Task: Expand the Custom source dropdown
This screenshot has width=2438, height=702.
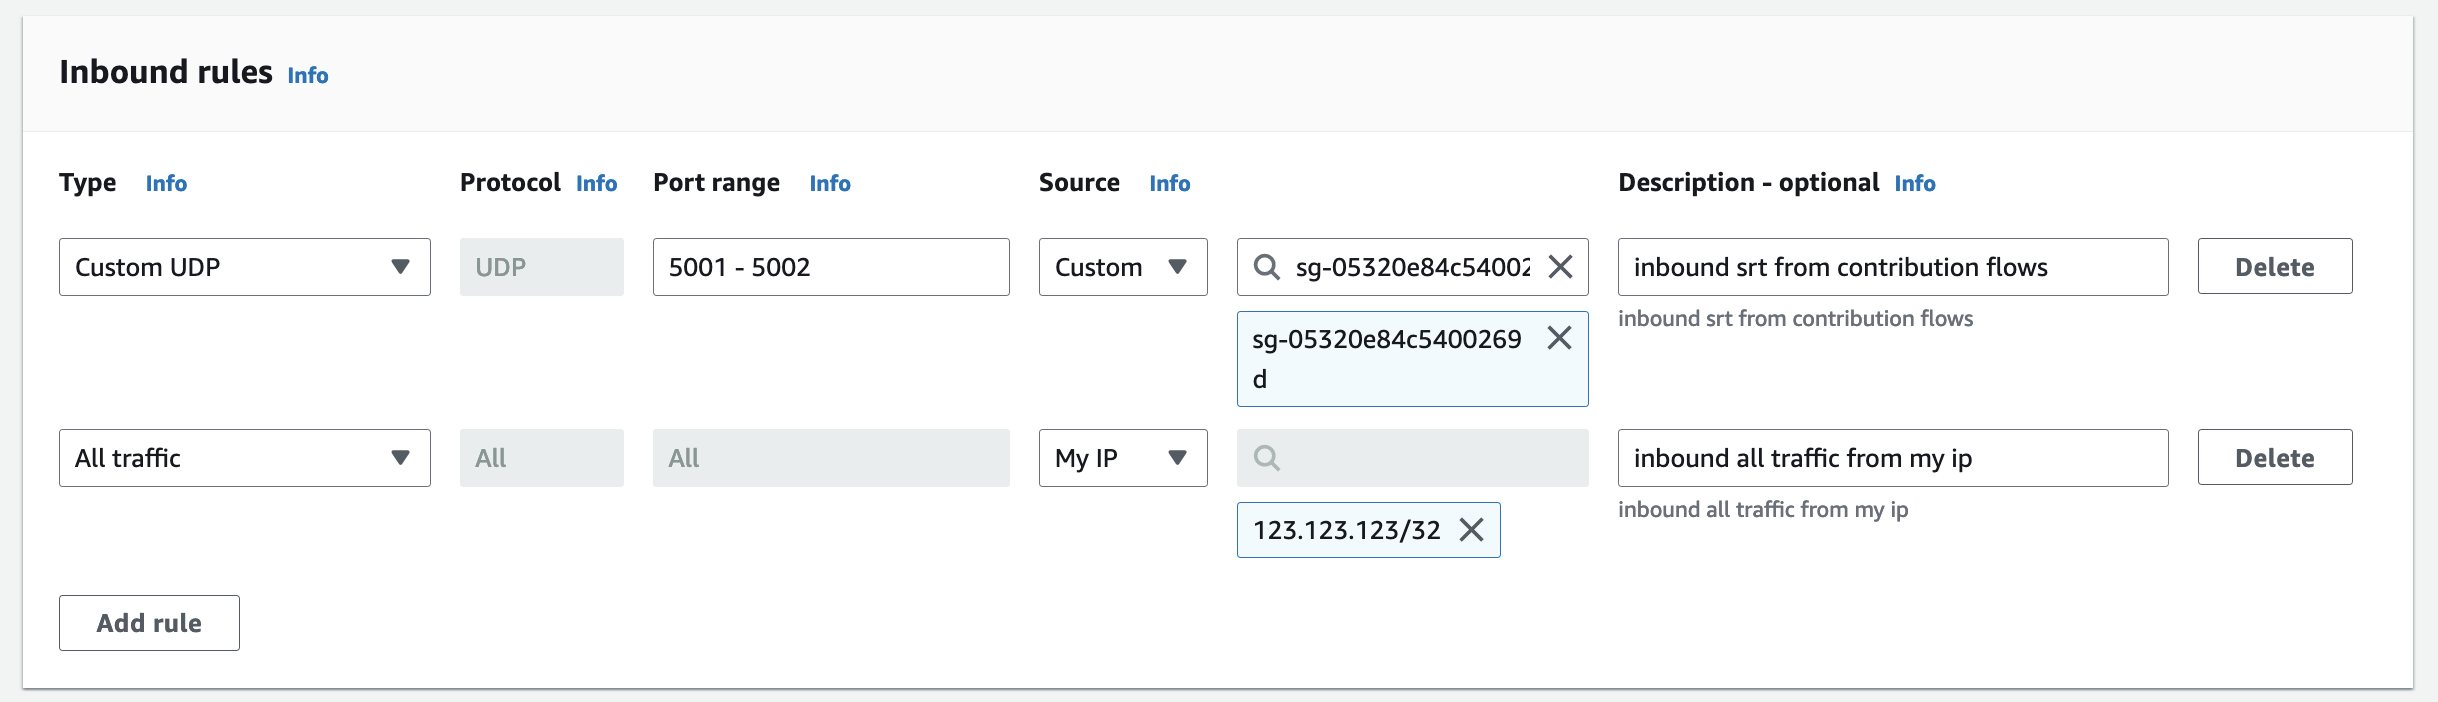Action: 1122,267
